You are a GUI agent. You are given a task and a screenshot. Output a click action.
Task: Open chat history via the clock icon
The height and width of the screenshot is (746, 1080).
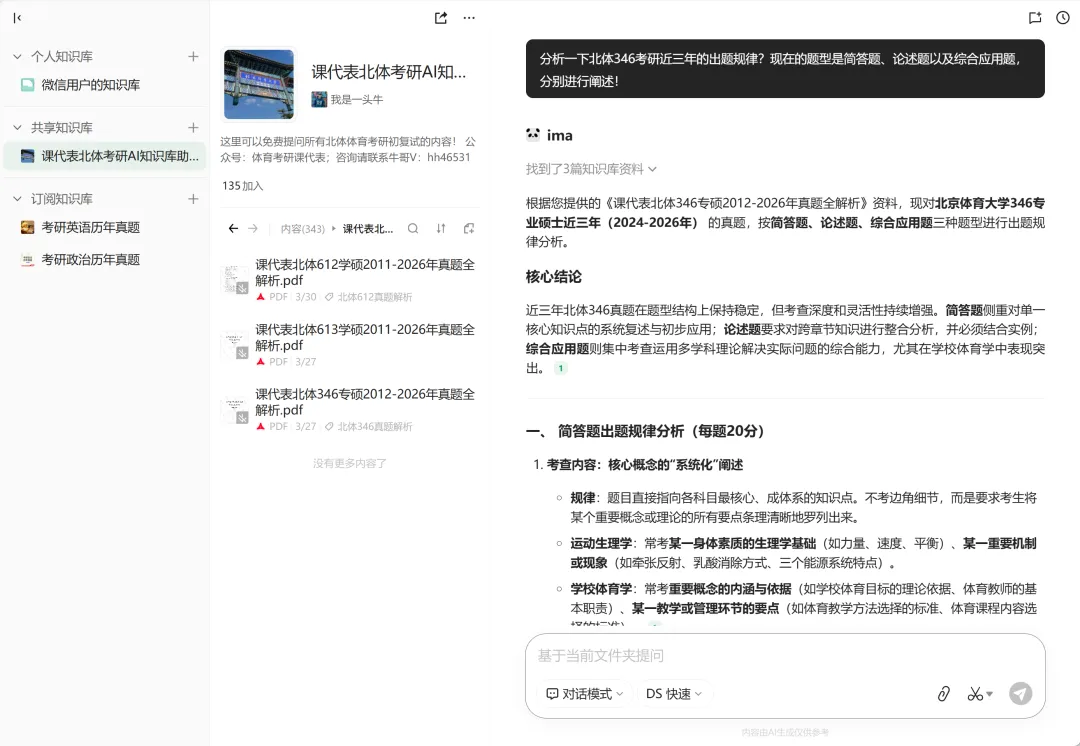[1062, 17]
